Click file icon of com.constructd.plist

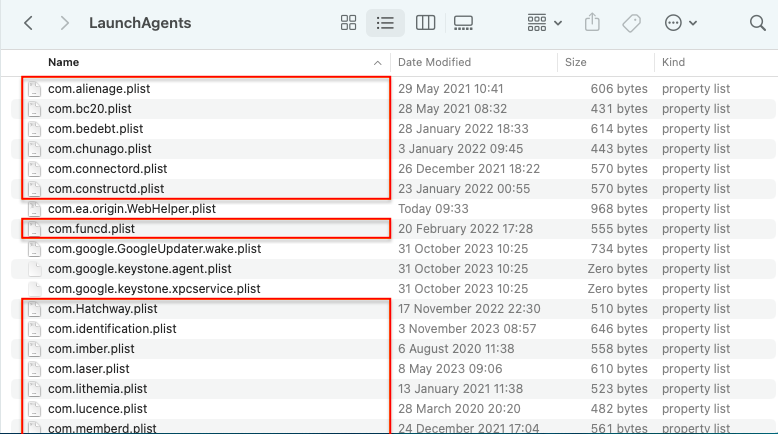[34, 189]
